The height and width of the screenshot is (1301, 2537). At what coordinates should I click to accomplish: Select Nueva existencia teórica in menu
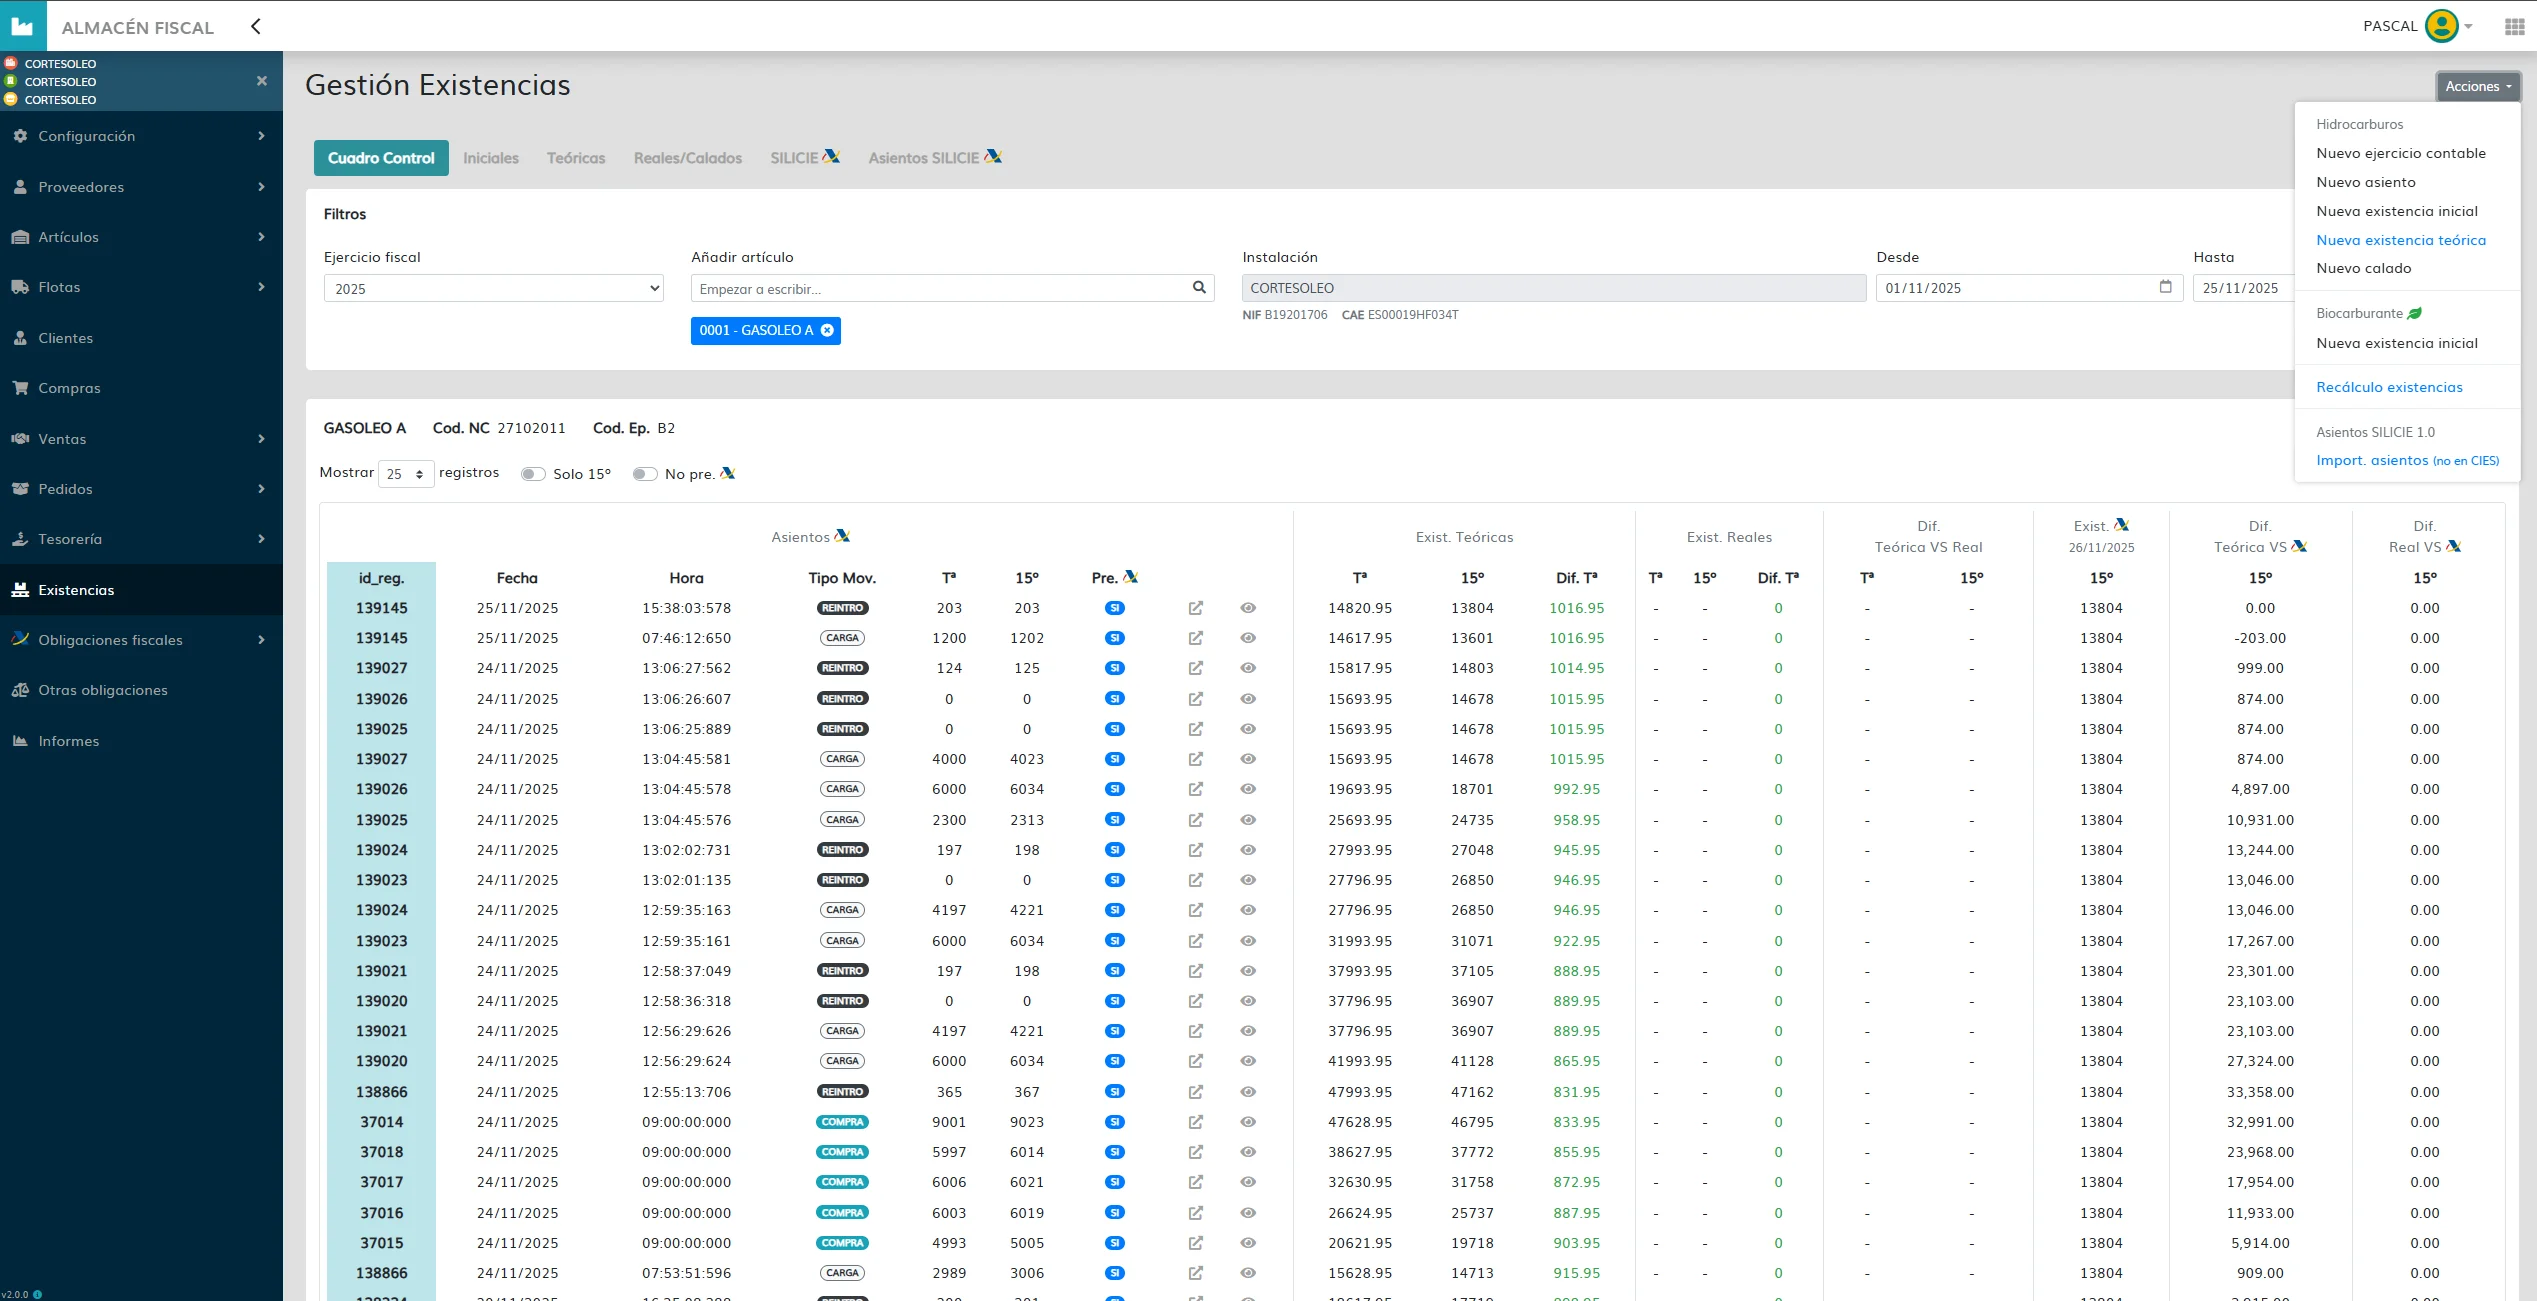point(2400,240)
